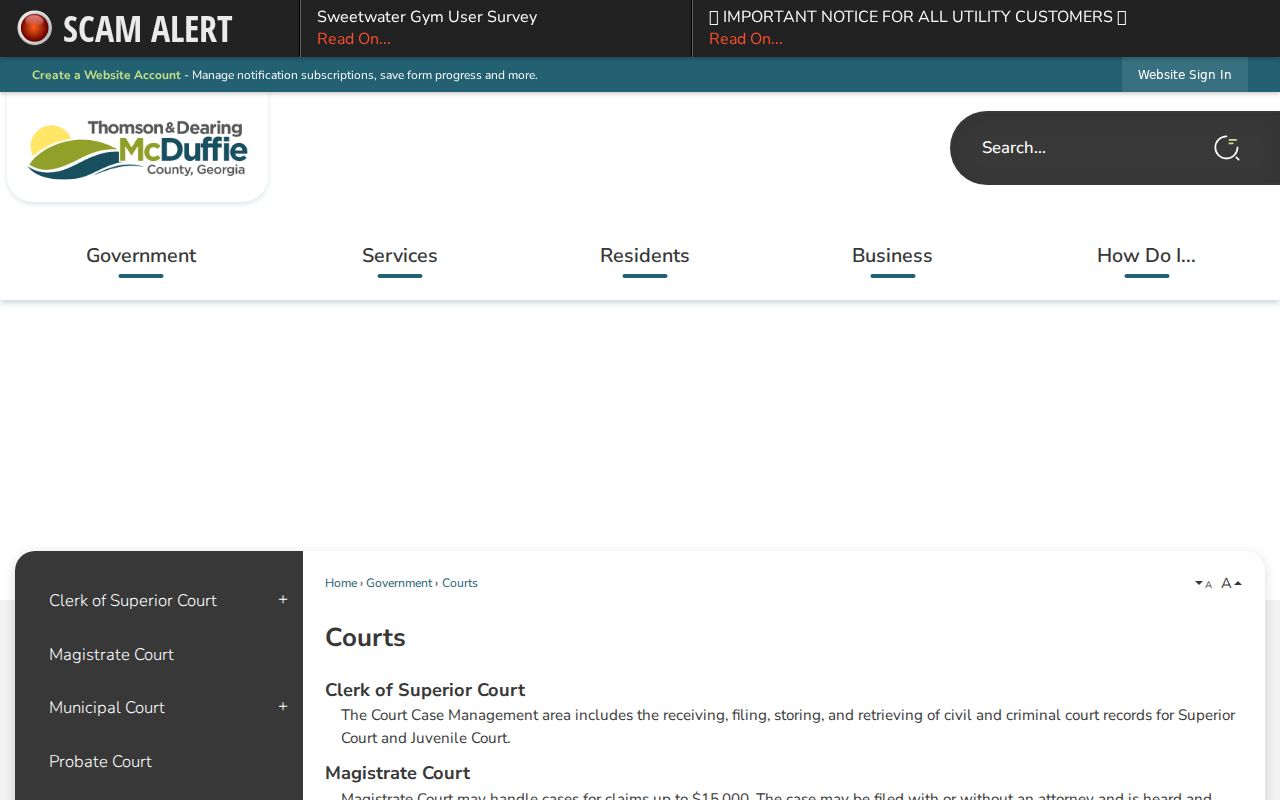Click the Courts page title
This screenshot has height=800, width=1280.
(365, 638)
